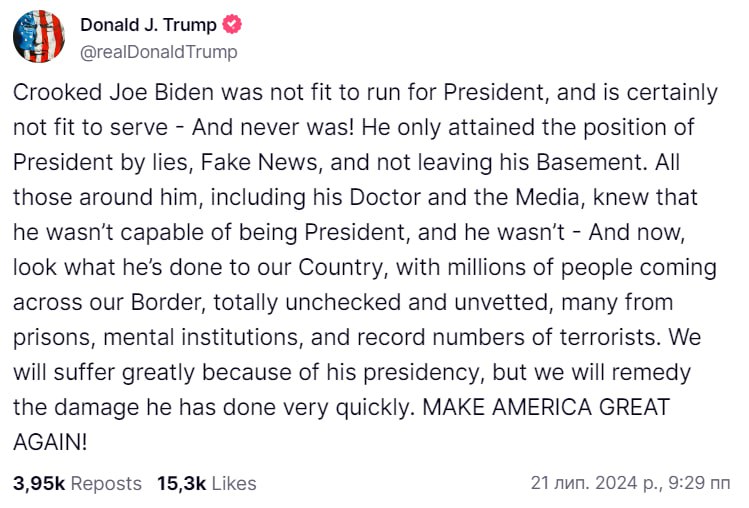Open the profile avatar picture

tap(38, 38)
